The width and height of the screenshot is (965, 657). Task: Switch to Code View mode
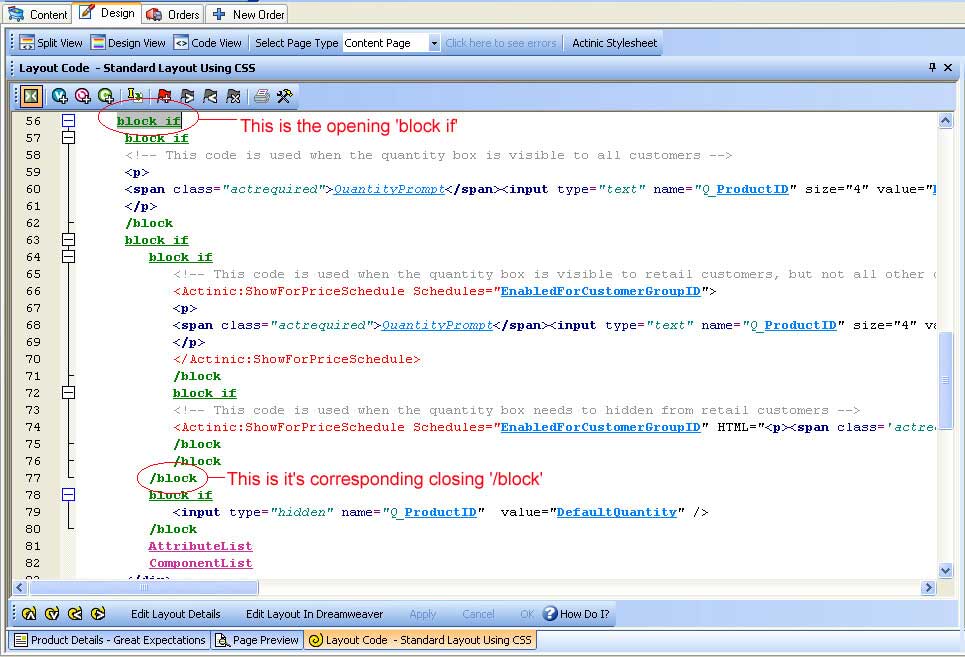pyautogui.click(x=208, y=43)
